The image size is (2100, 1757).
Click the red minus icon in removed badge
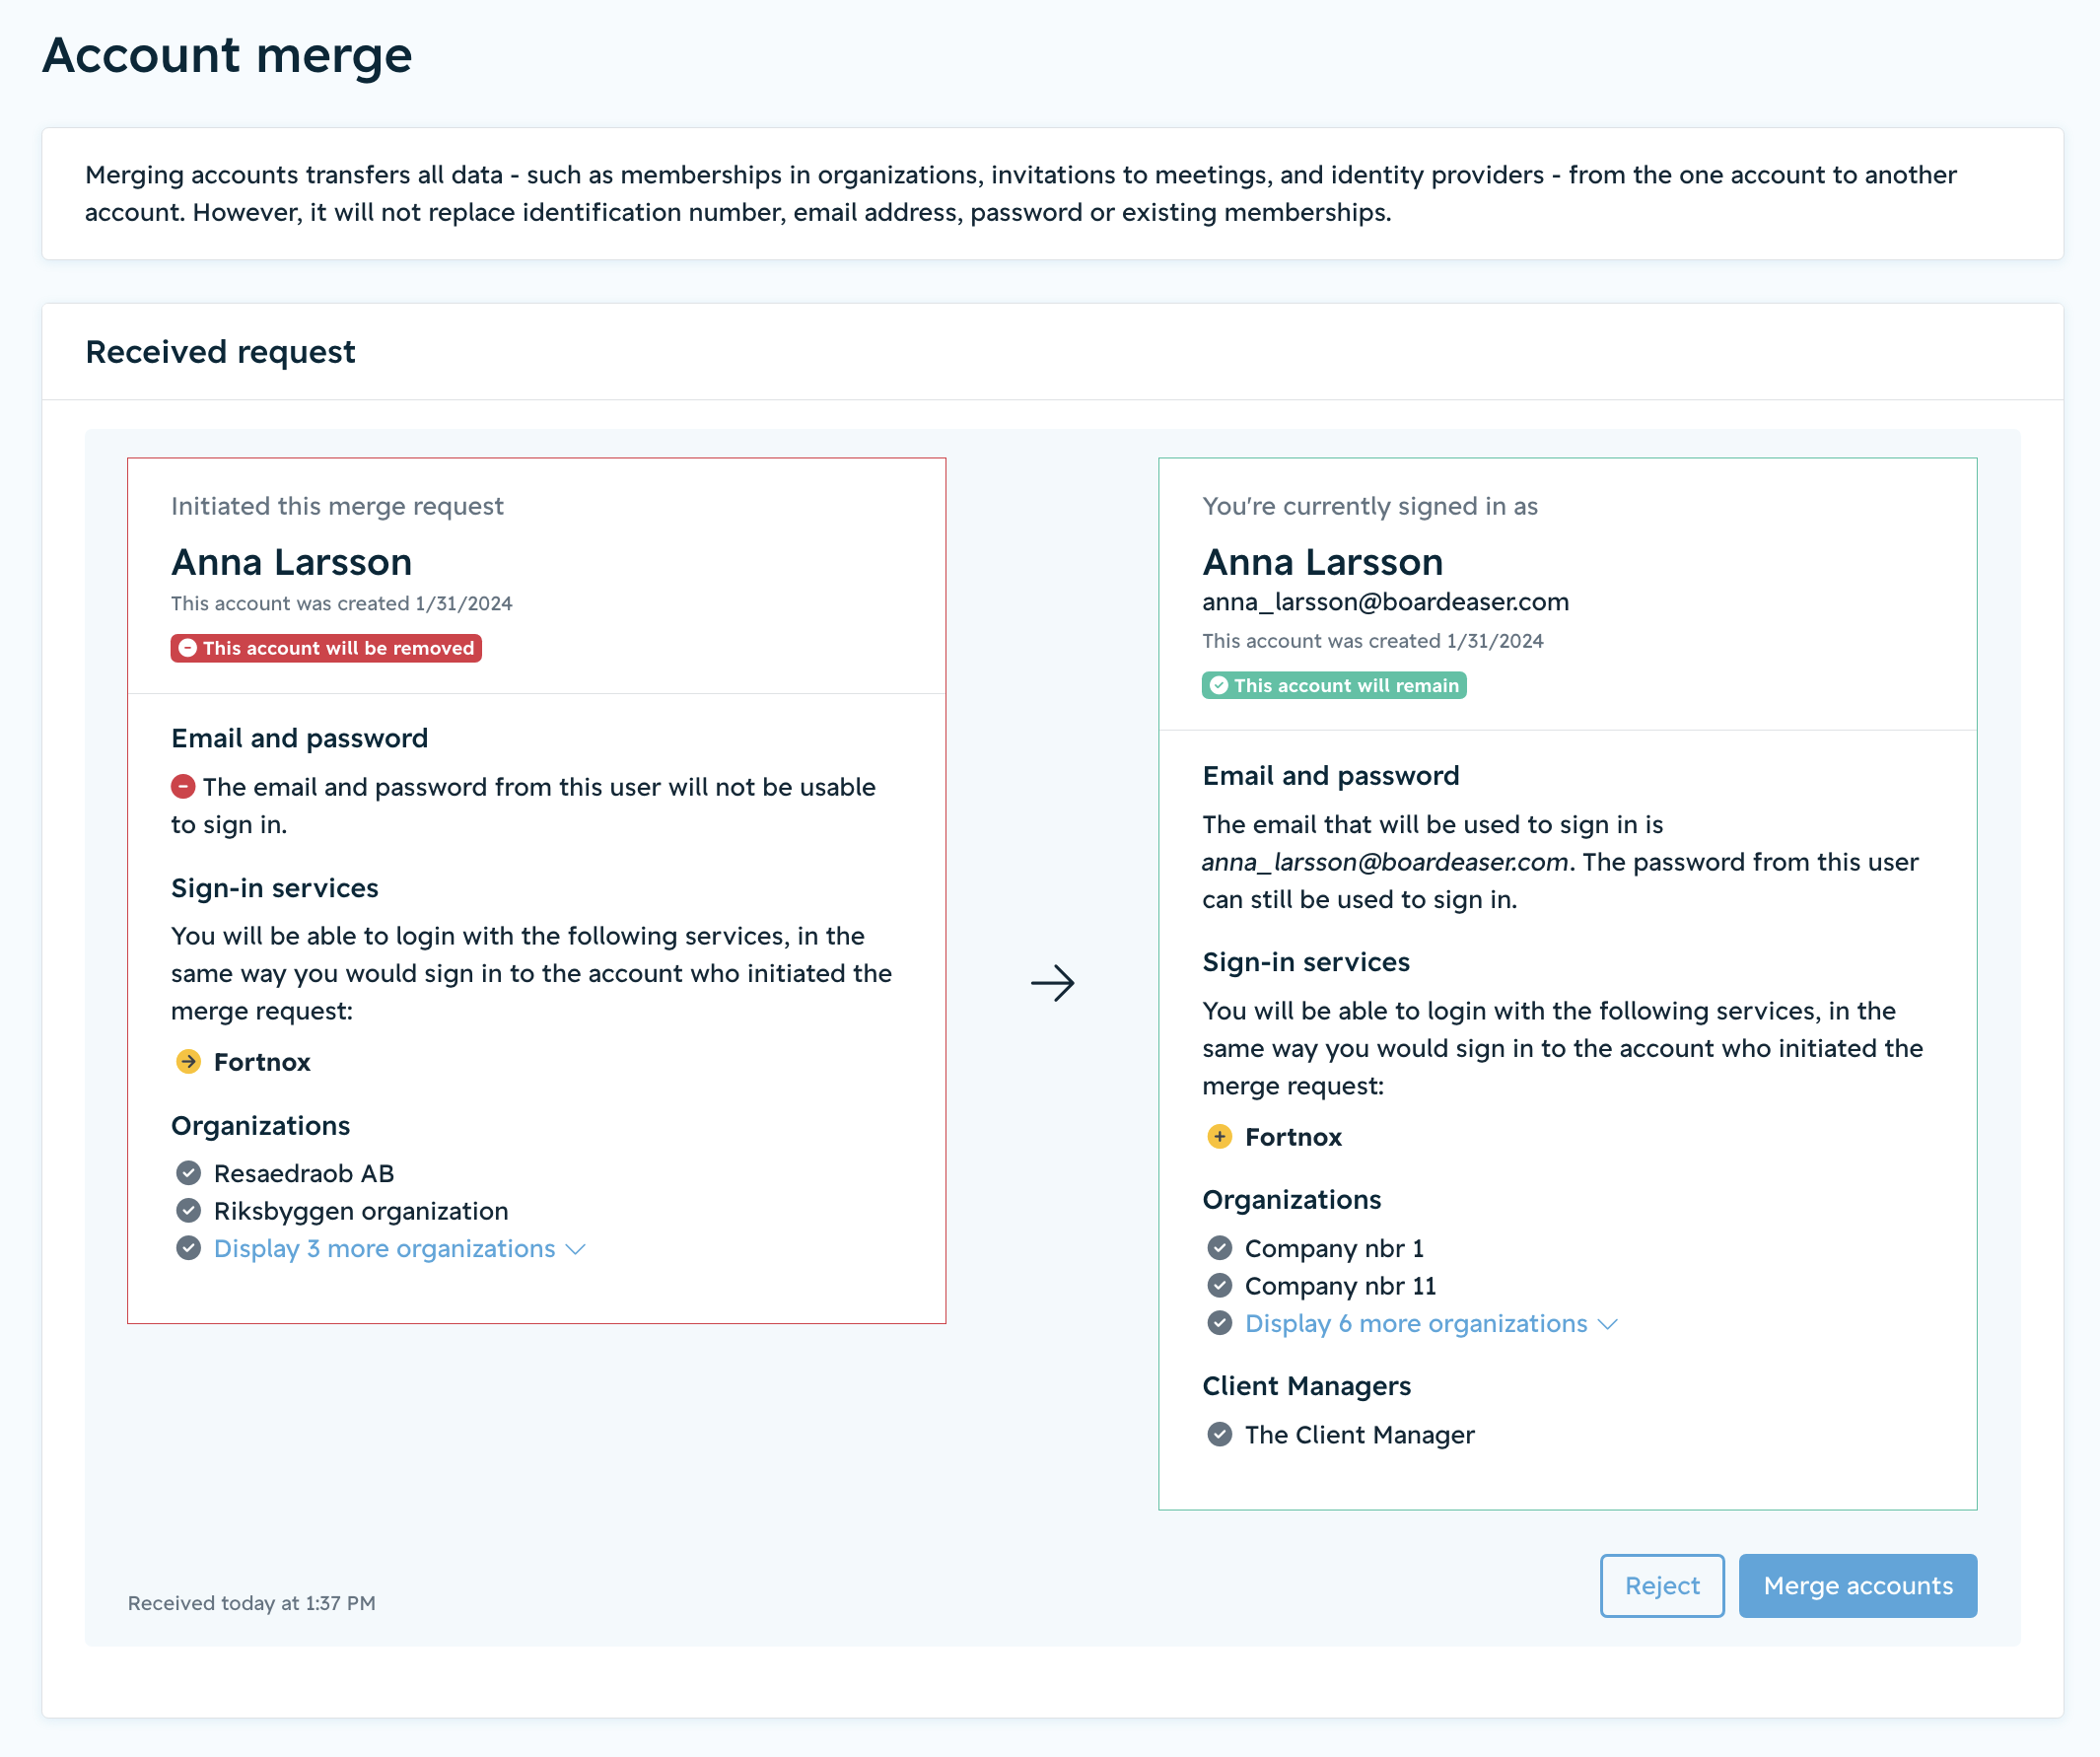tap(187, 648)
